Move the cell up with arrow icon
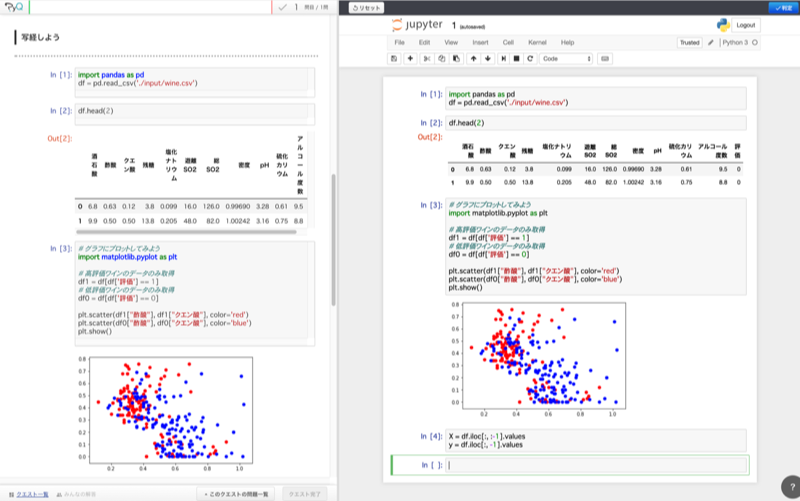800x501 pixels. [474, 59]
